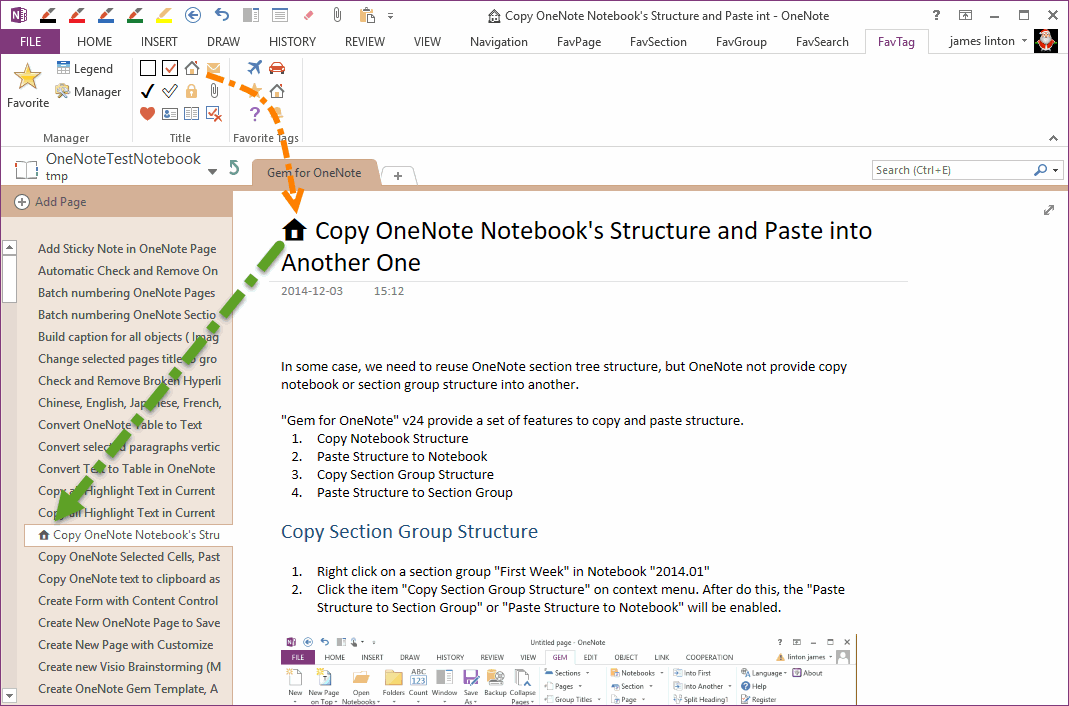The width and height of the screenshot is (1069, 706).
Task: Click the paste clipboard icon
Action: click(x=367, y=15)
